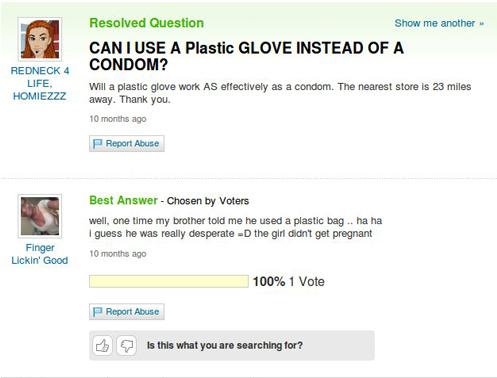Screen dimensions: 497x378
Task: Click the Resolved Question heading
Action: pos(146,23)
